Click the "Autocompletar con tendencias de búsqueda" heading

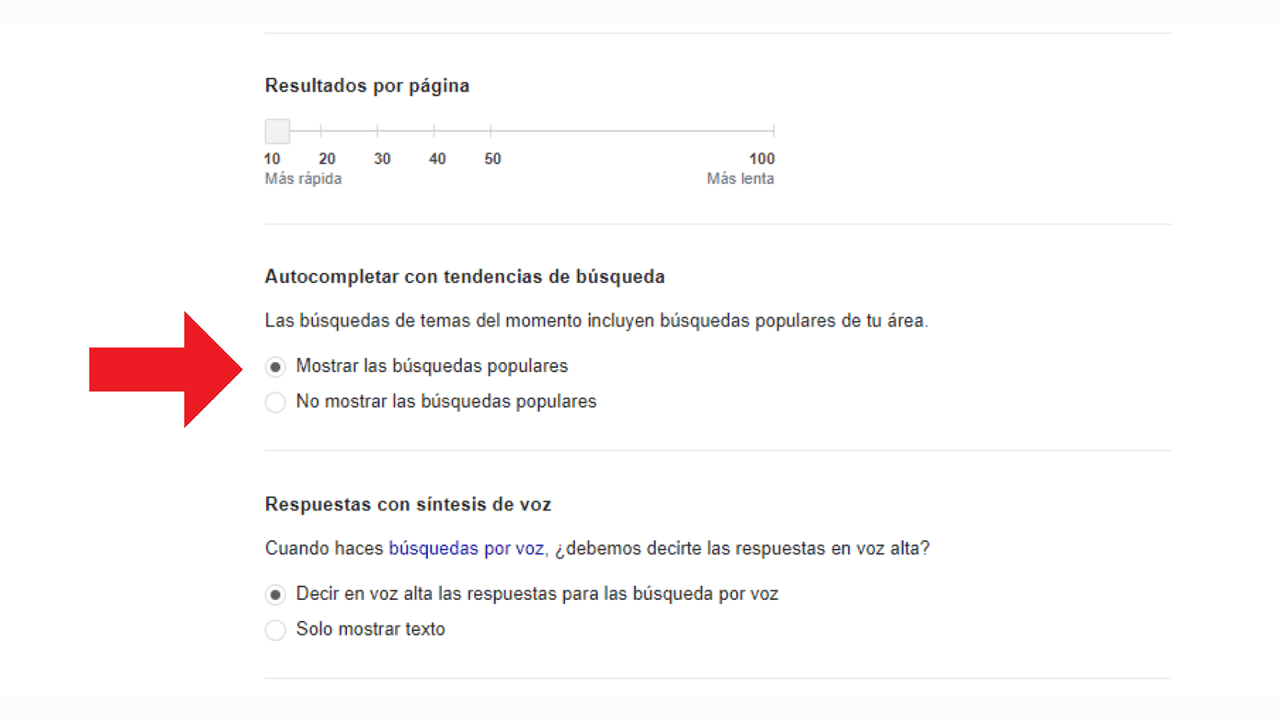[x=464, y=277]
